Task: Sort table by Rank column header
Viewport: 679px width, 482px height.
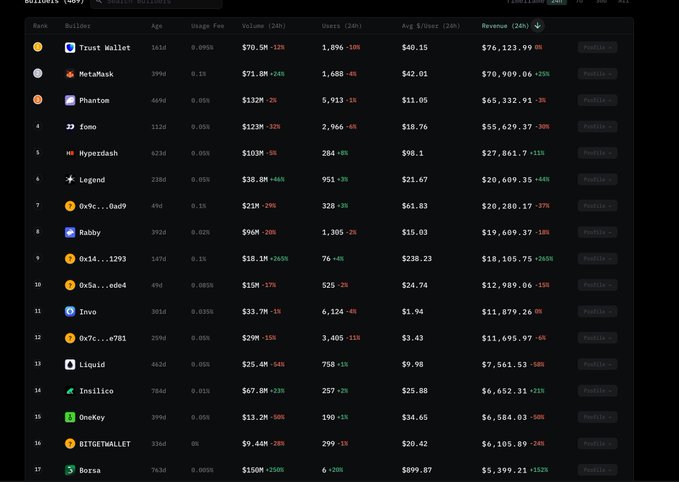Action: coord(40,26)
